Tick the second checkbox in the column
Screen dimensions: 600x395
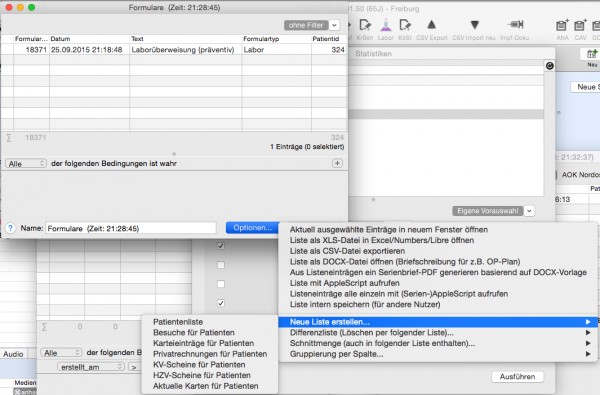[221, 265]
